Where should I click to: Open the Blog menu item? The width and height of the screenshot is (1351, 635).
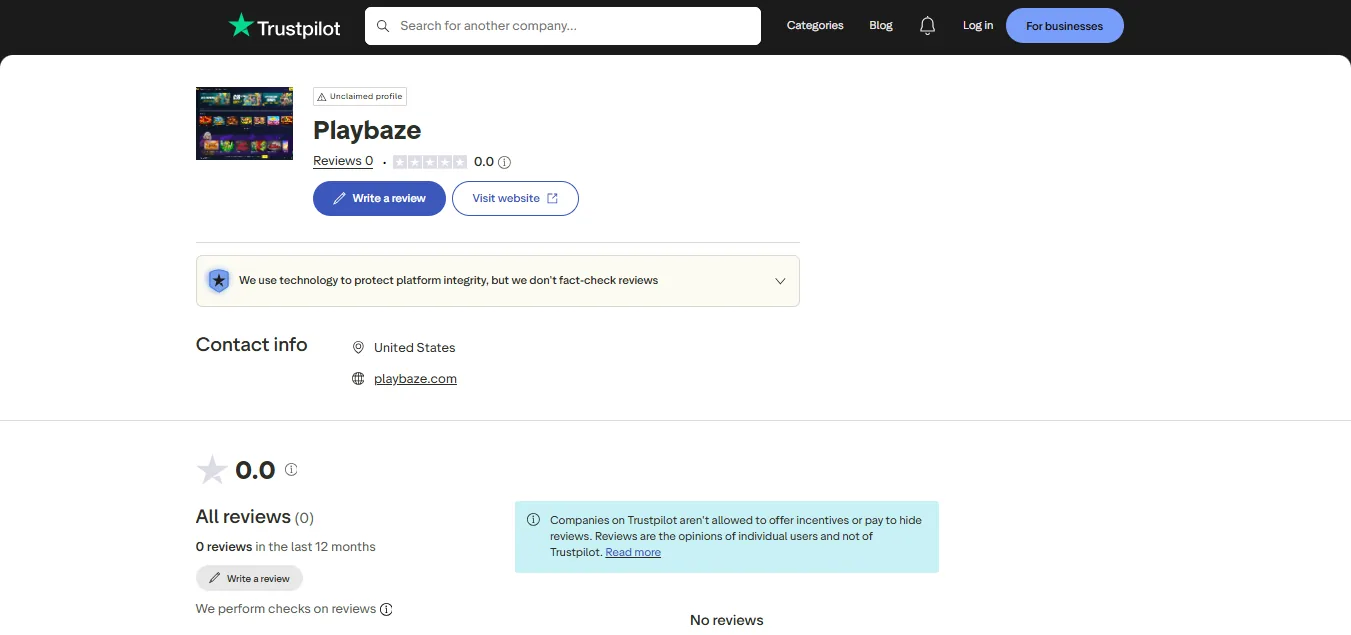881,26
